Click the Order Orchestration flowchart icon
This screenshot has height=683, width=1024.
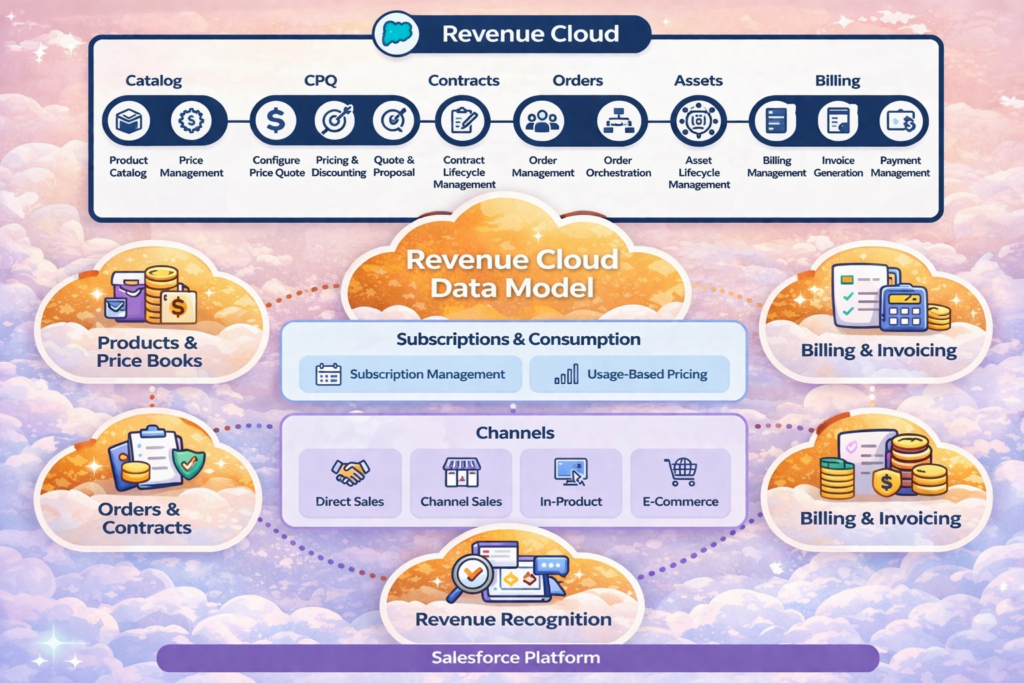pyautogui.click(x=618, y=122)
